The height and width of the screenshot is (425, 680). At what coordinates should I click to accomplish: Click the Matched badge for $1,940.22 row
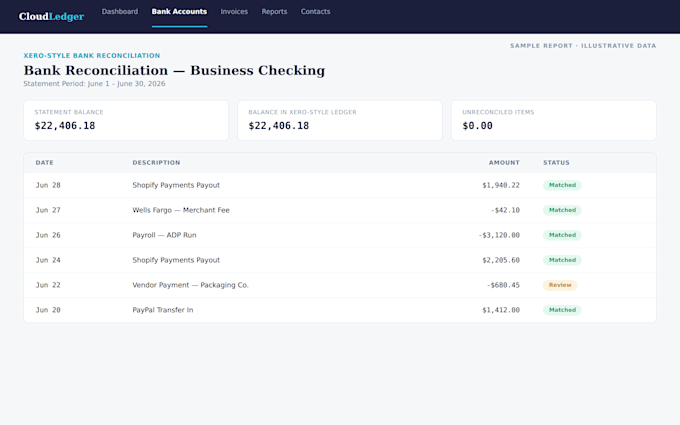[562, 185]
